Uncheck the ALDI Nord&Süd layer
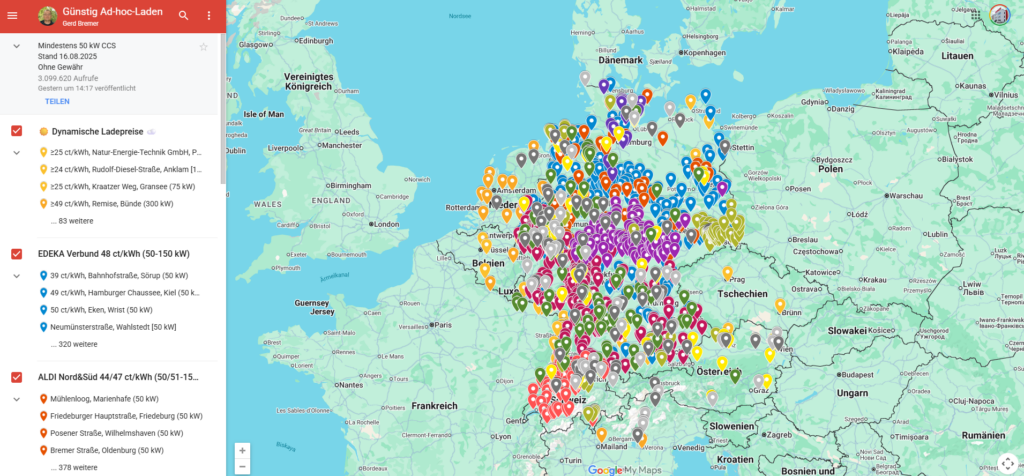Screen dimensions: 1024x476 16,377
